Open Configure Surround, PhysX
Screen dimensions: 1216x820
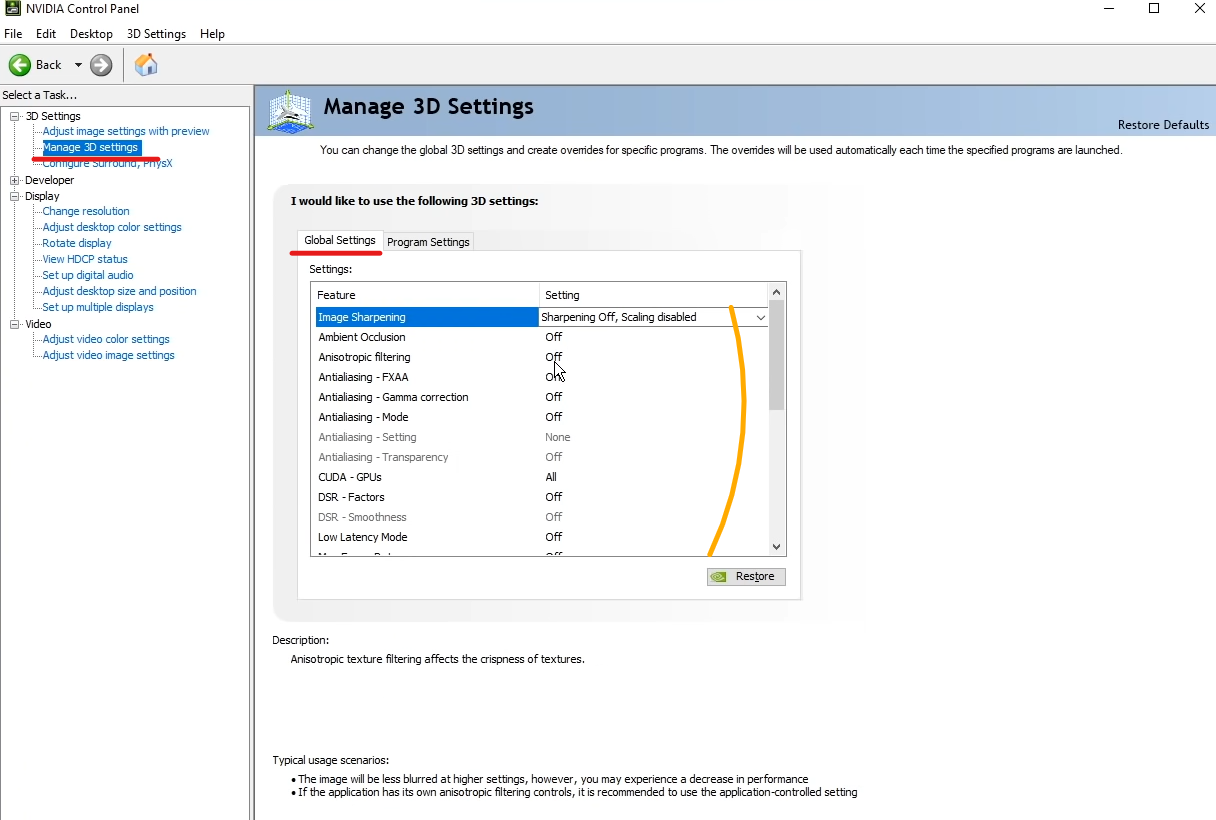tap(107, 163)
